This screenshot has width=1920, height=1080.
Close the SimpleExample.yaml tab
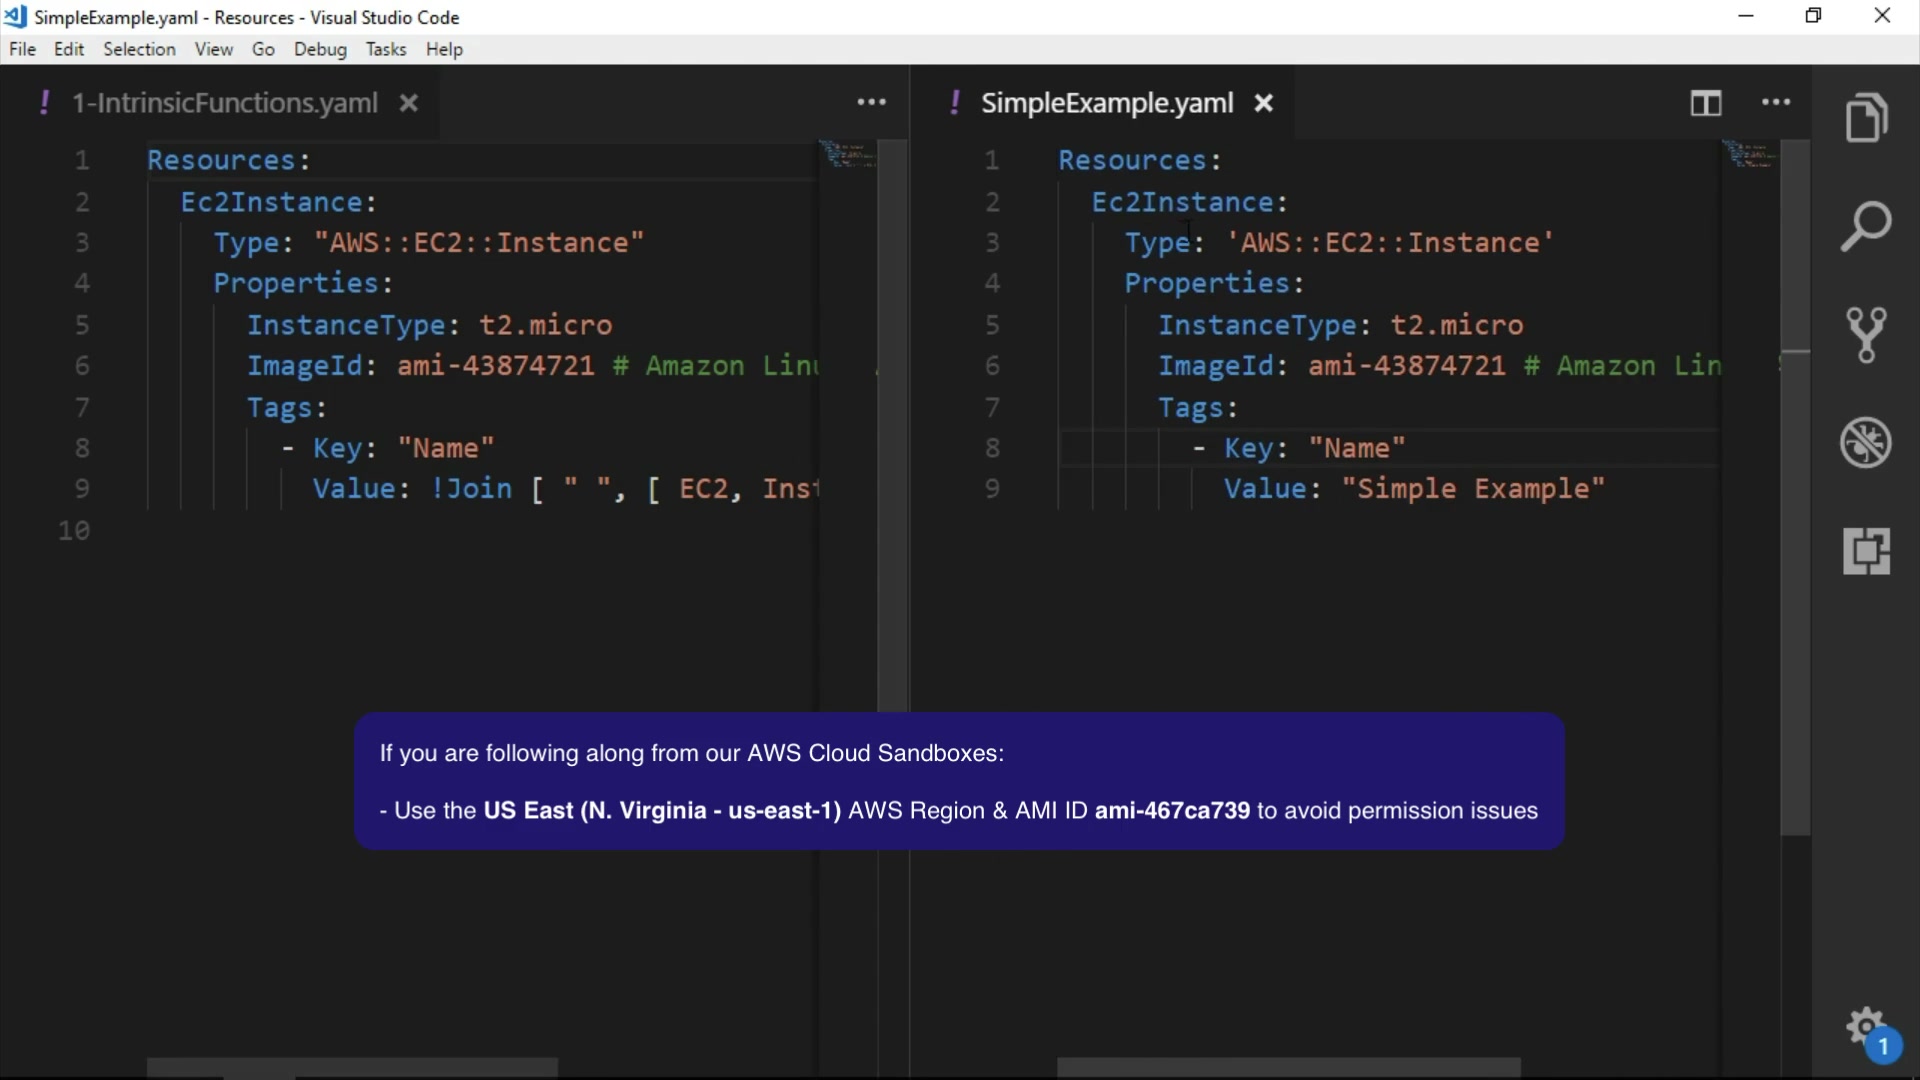pos(1264,103)
